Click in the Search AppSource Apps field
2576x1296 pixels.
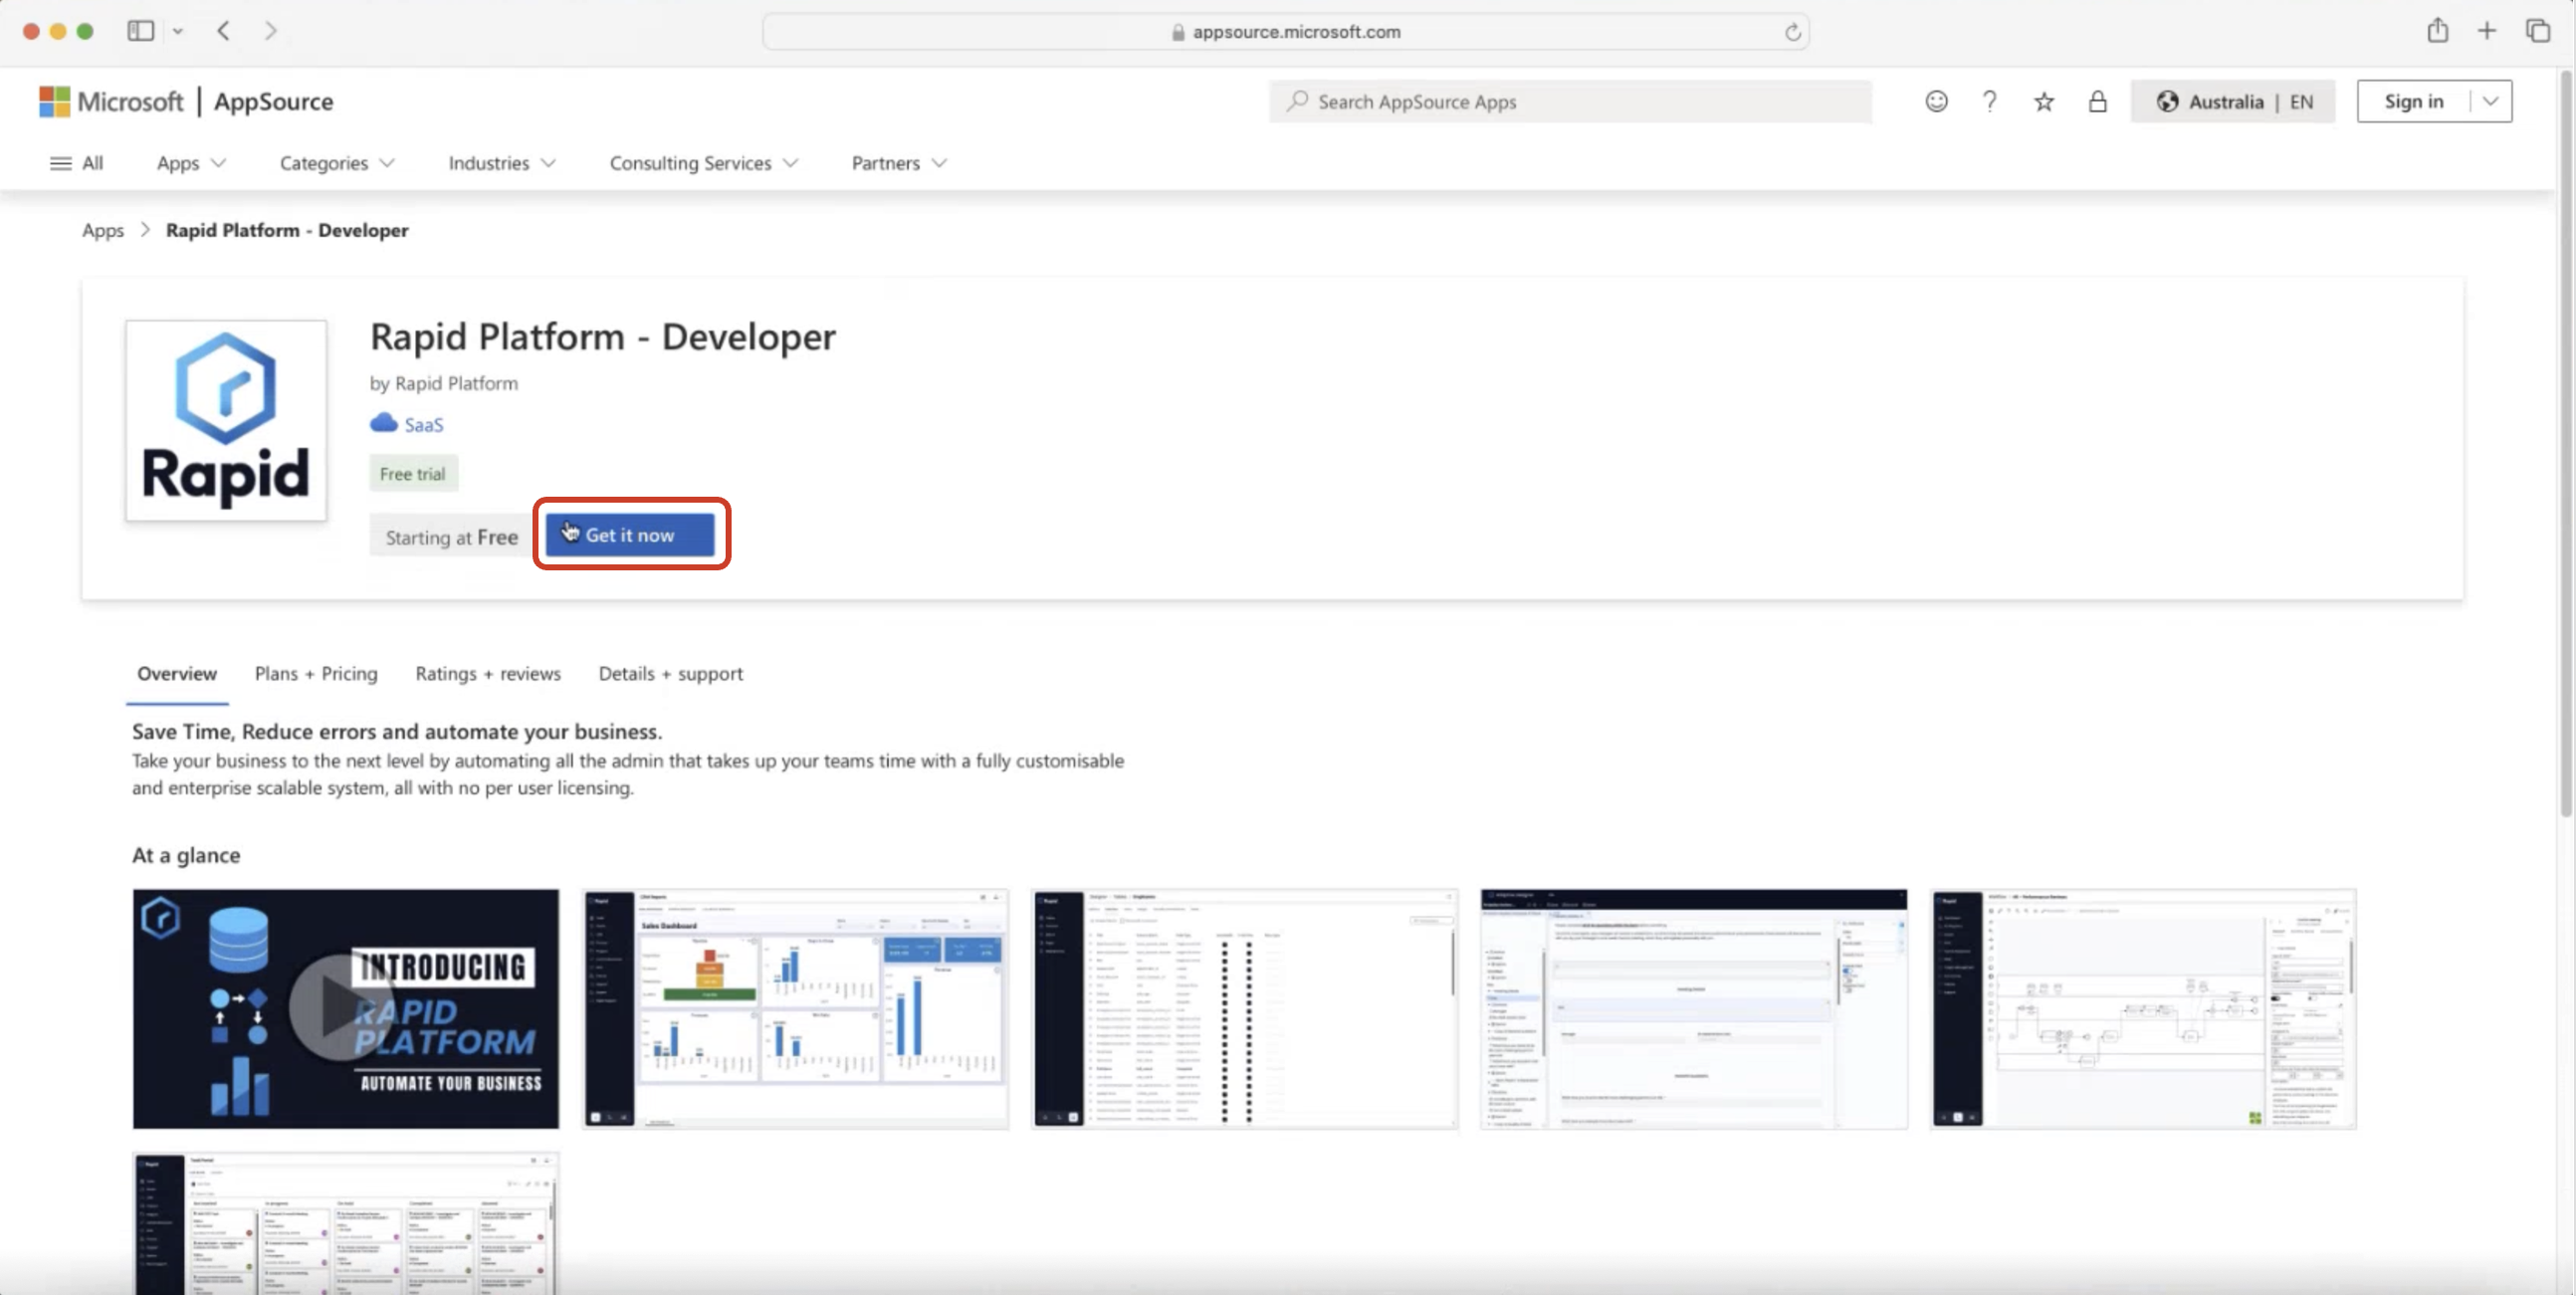[x=1570, y=101]
